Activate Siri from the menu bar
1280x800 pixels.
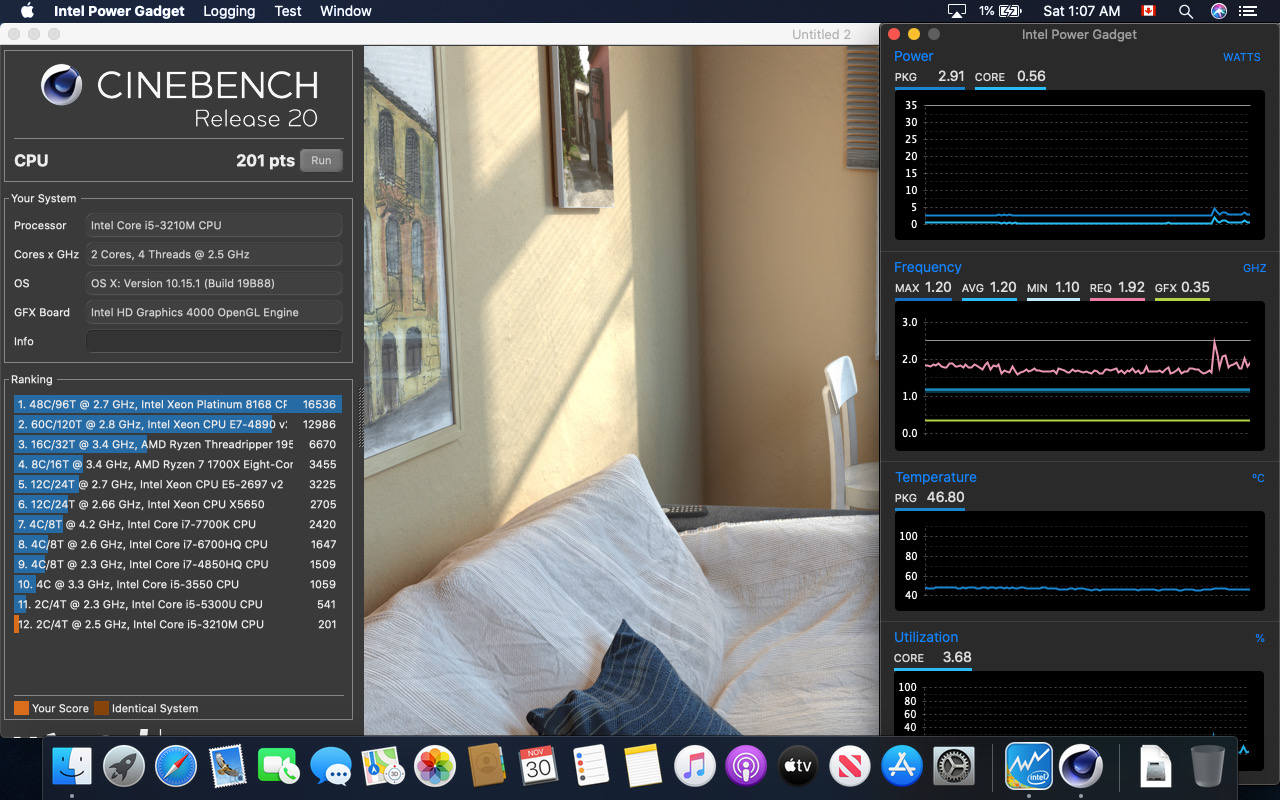[x=1218, y=11]
